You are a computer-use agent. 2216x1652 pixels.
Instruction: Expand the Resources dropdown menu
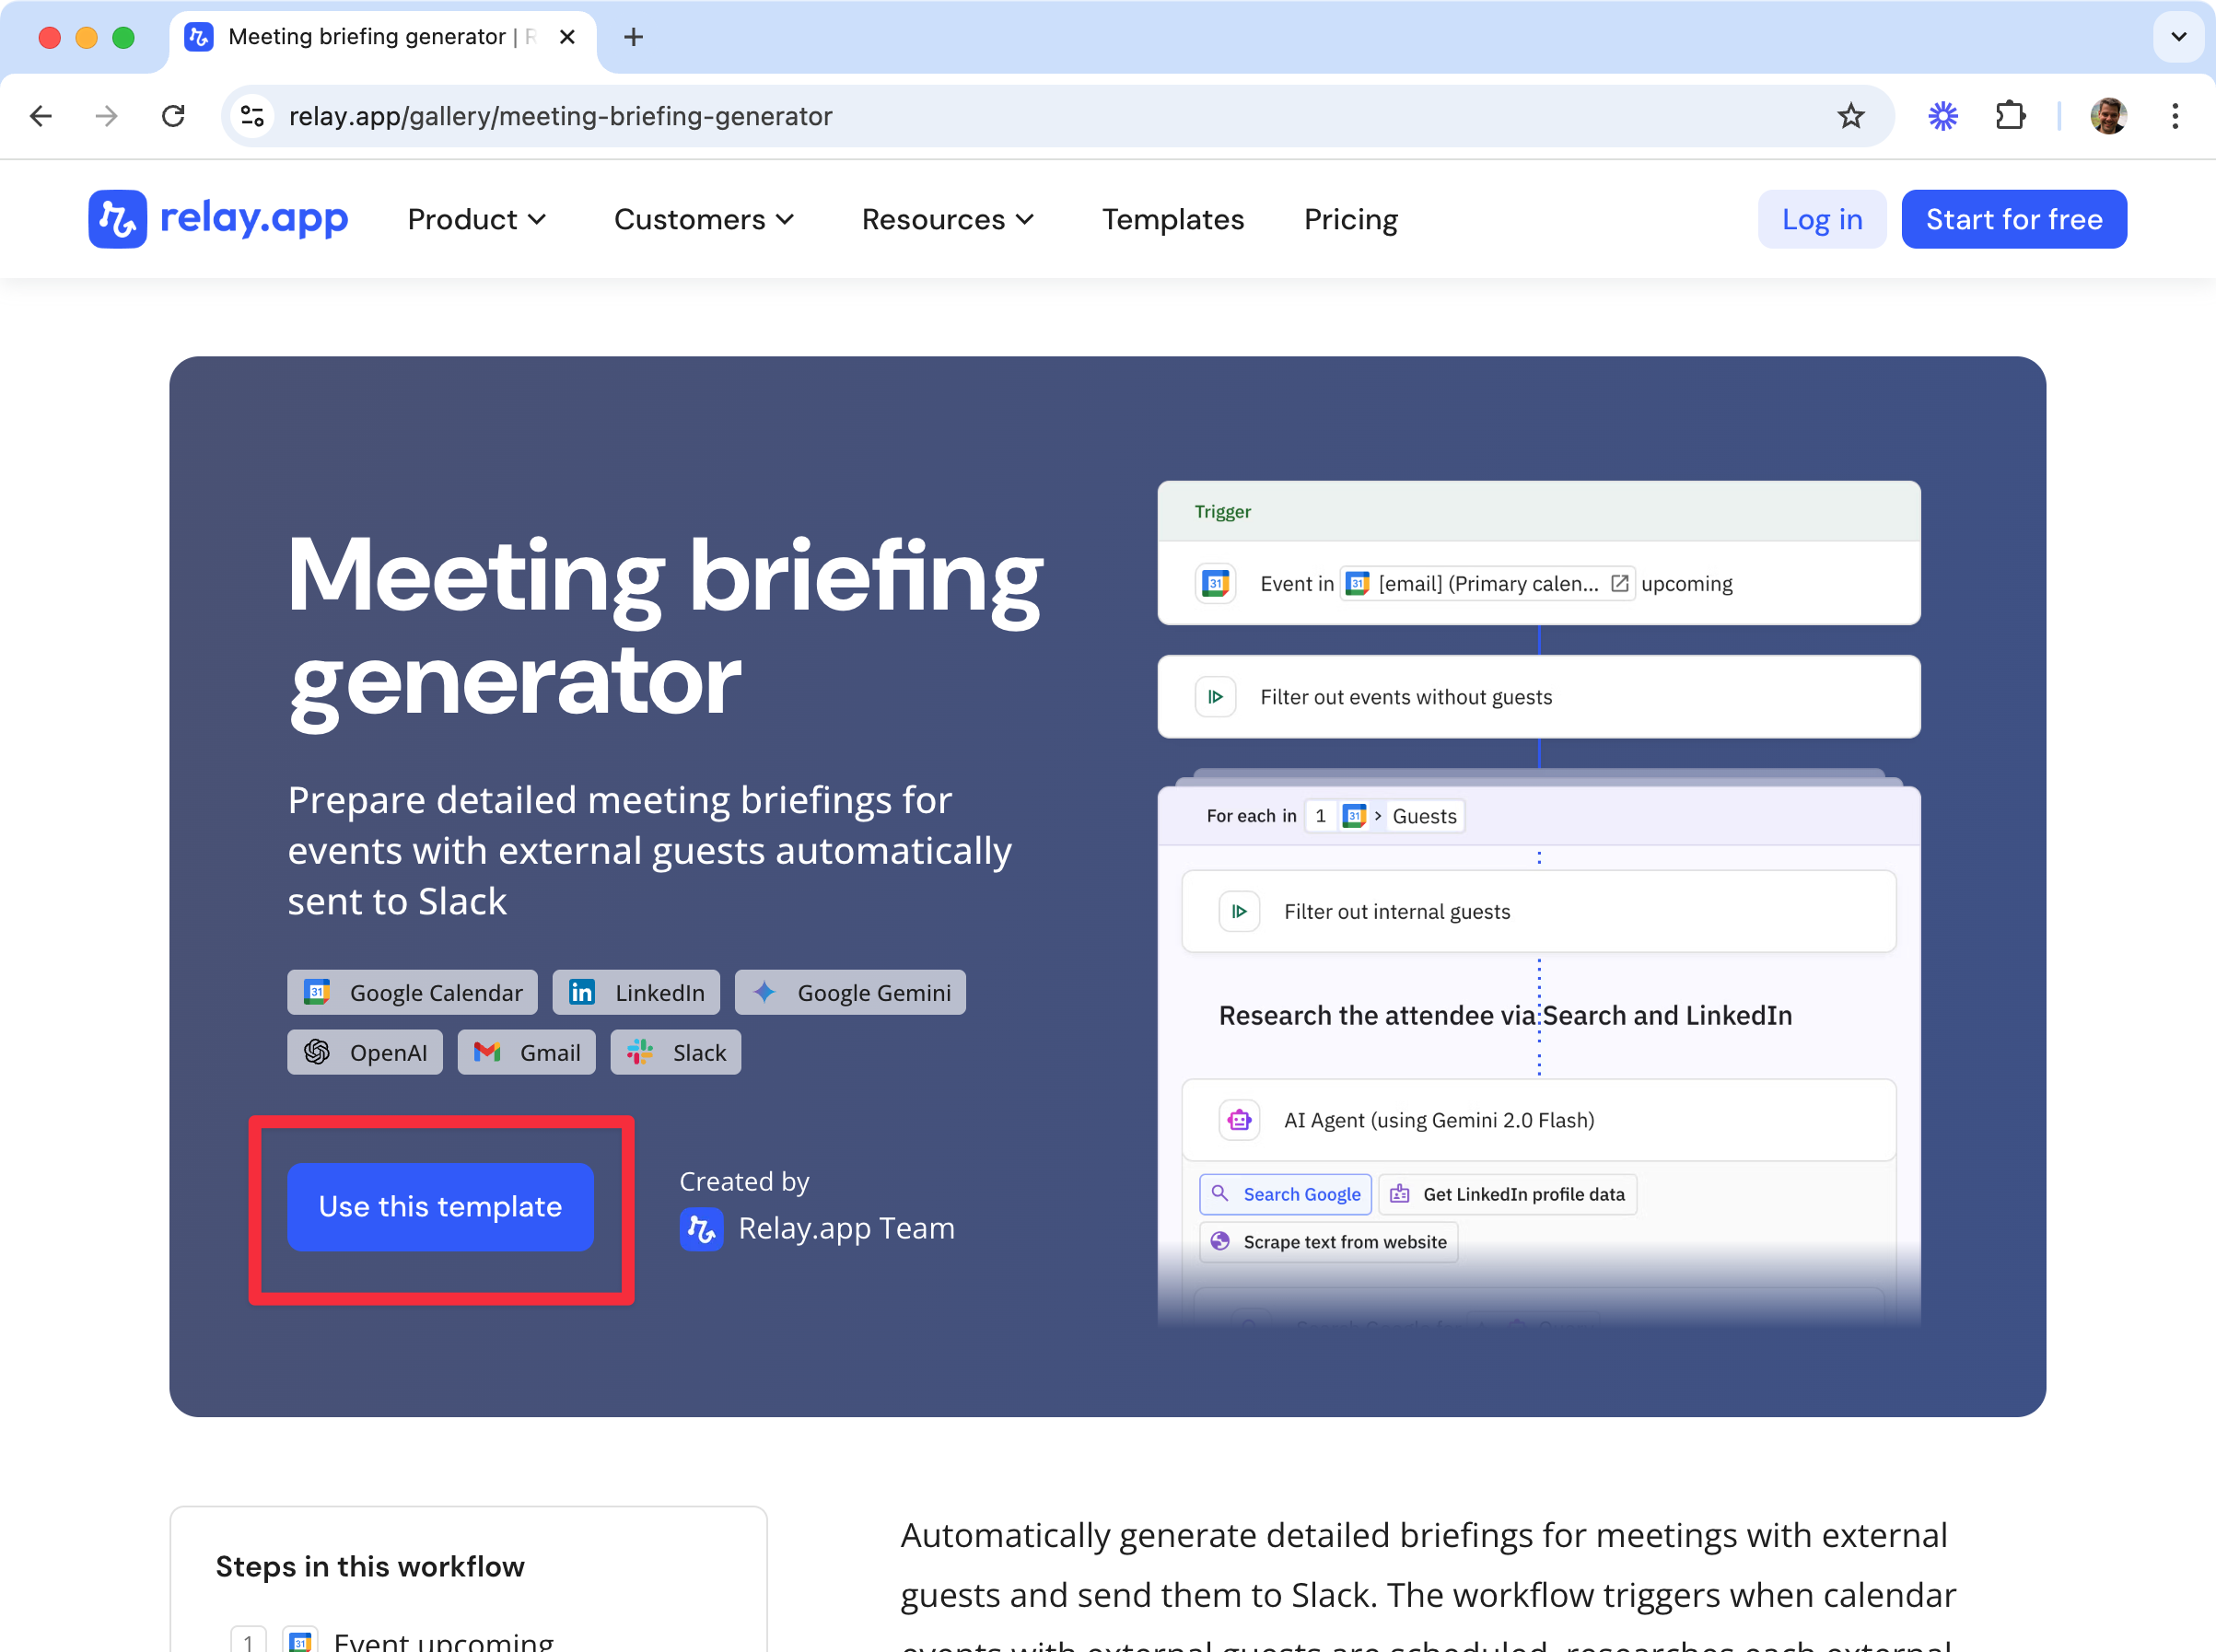948,219
